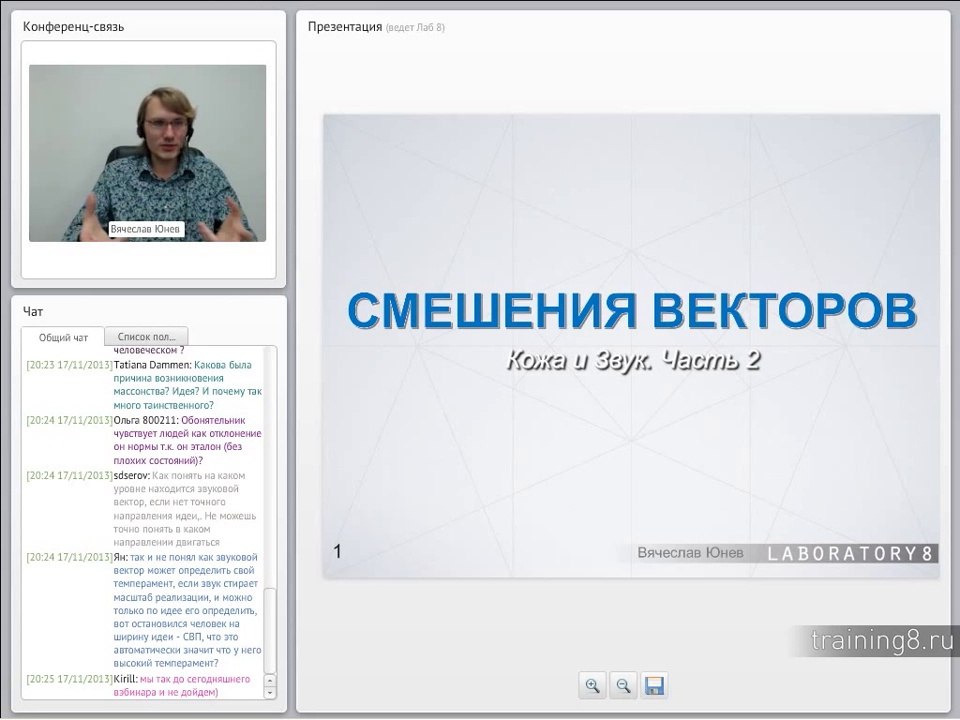This screenshot has height=720, width=960.
Task: Click the chat scrollbar down arrow
Action: click(x=269, y=693)
